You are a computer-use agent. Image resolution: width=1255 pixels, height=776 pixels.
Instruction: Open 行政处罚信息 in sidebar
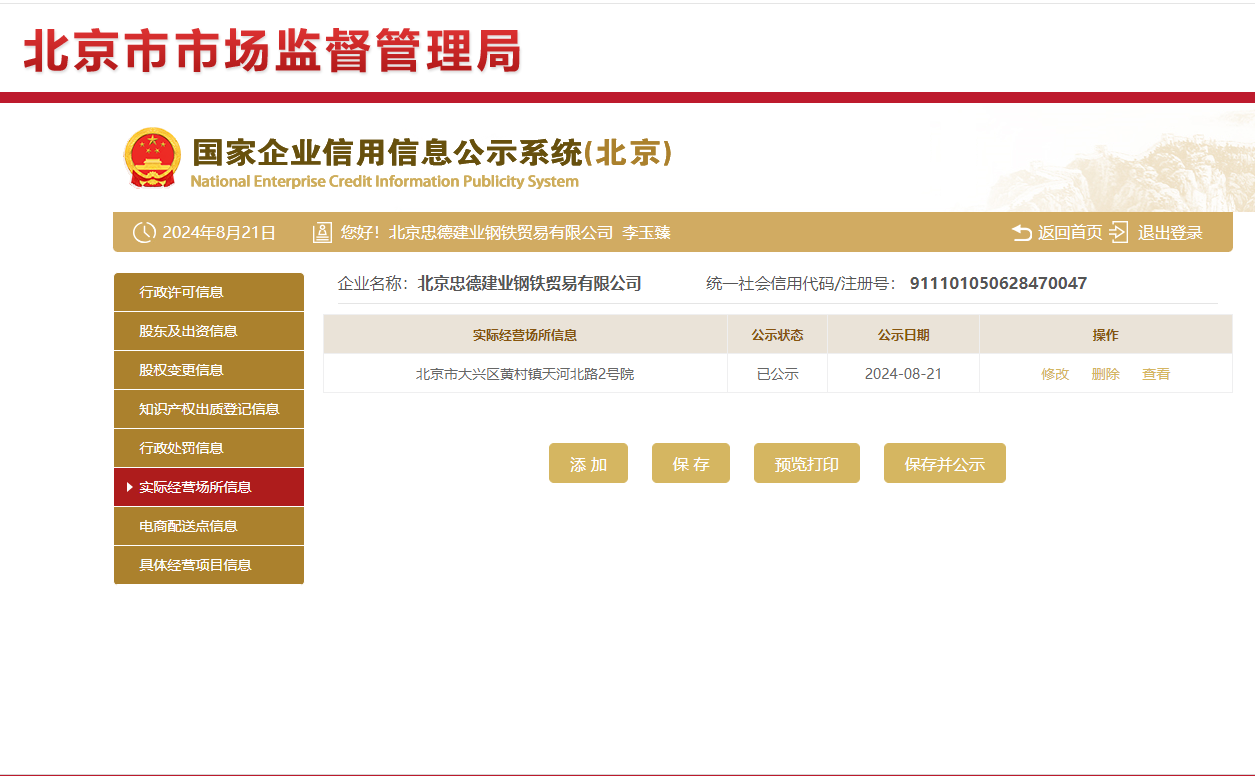[208, 448]
